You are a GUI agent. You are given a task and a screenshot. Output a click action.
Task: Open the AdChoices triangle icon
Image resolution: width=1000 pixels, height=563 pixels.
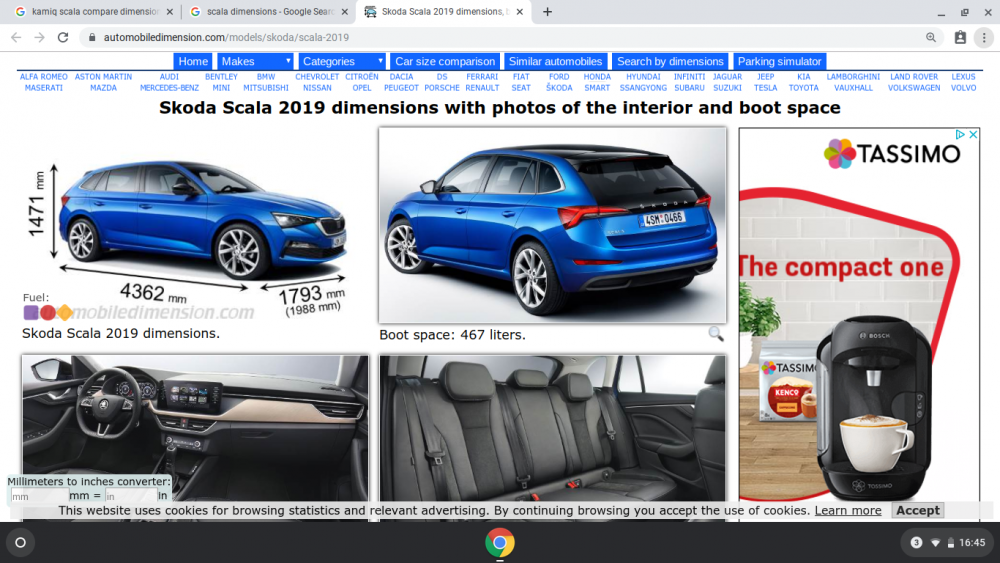960,135
